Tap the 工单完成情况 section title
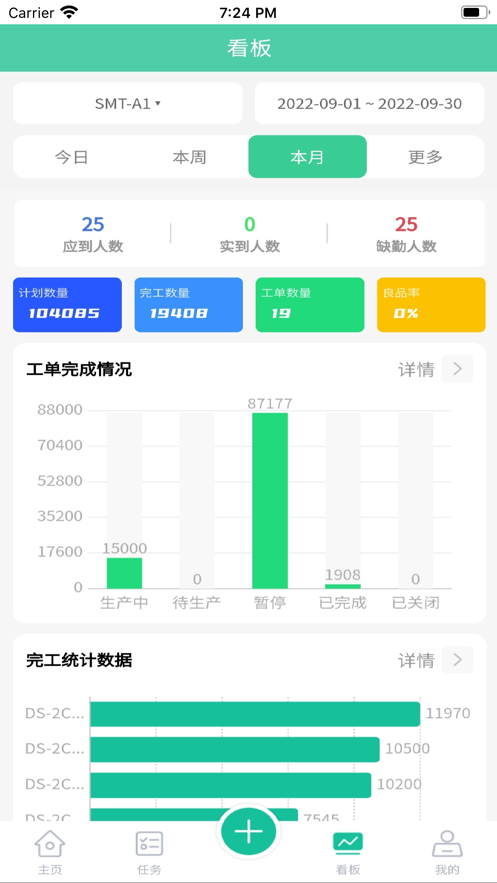The height and width of the screenshot is (883, 497). pyautogui.click(x=79, y=369)
